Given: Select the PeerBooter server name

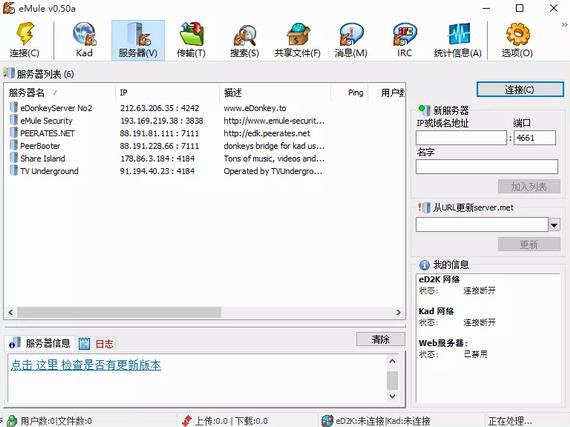Looking at the screenshot, I should click(x=40, y=146).
